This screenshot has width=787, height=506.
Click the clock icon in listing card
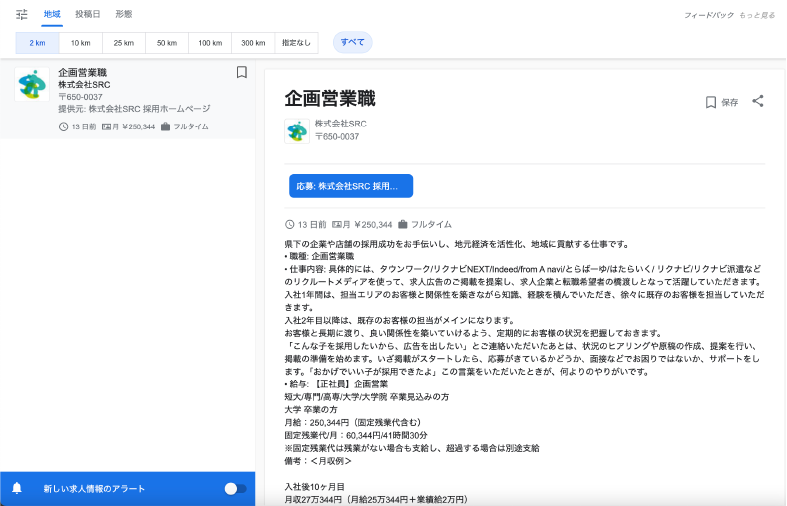point(63,127)
